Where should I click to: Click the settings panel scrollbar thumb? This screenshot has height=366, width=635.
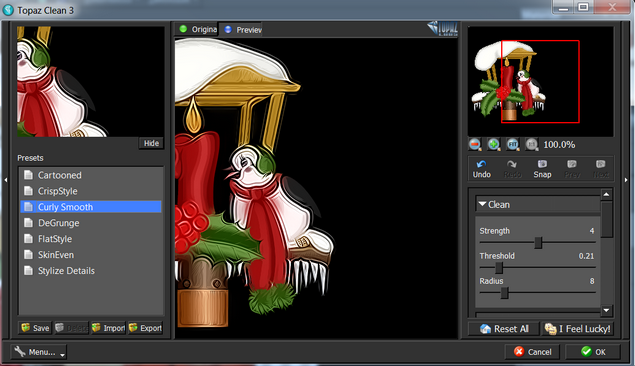point(606,219)
